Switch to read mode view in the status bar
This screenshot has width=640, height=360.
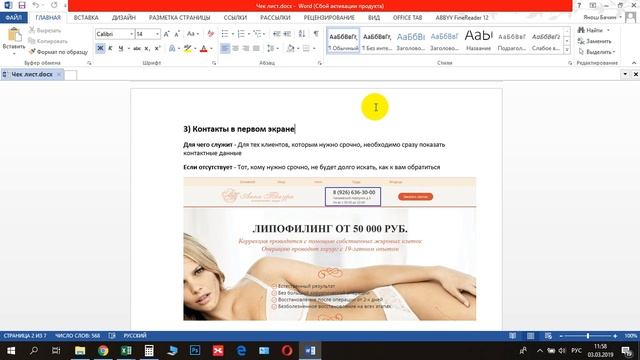(x=513, y=336)
